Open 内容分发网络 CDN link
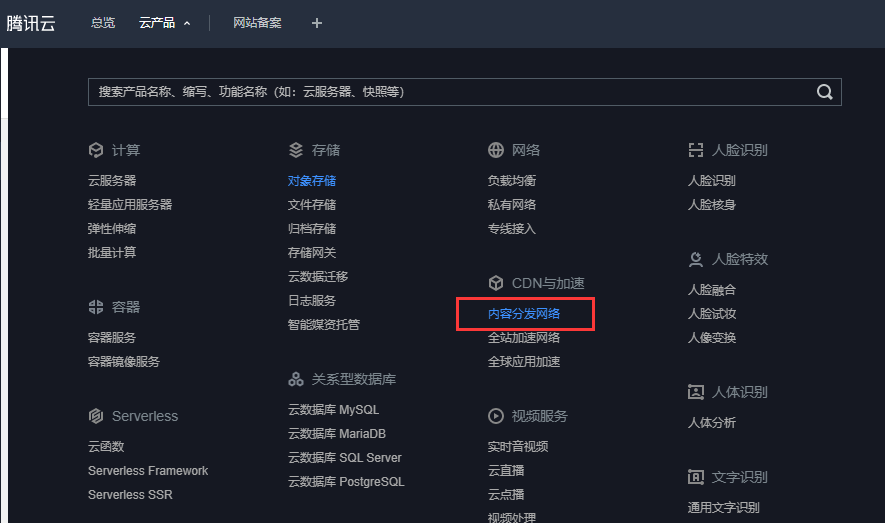The height and width of the screenshot is (523, 885). pyautogui.click(x=524, y=314)
